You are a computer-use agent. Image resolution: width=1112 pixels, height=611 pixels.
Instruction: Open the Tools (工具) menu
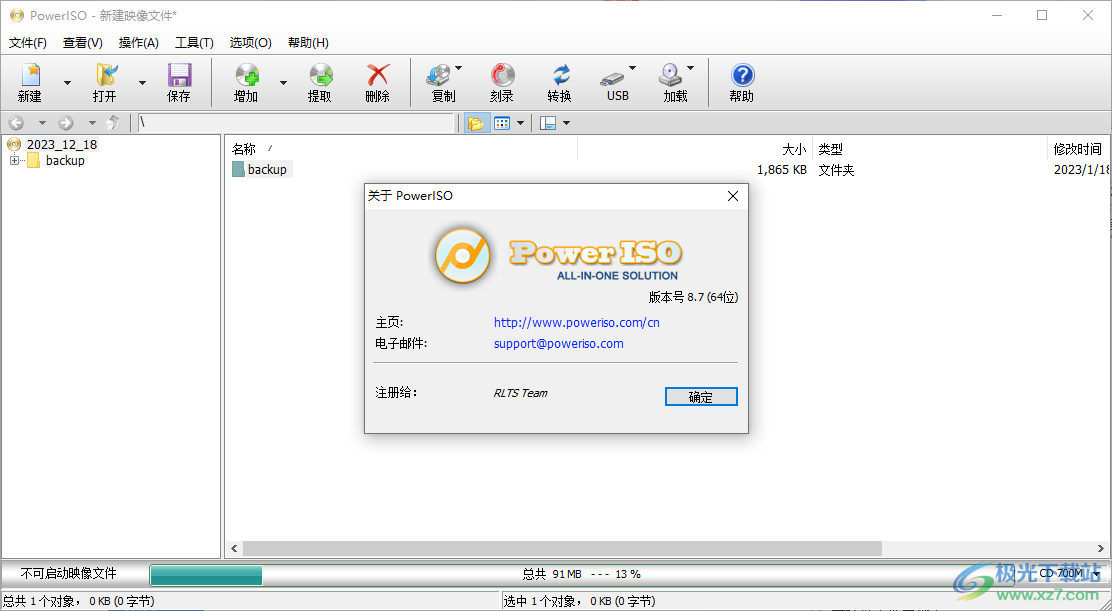pos(194,43)
